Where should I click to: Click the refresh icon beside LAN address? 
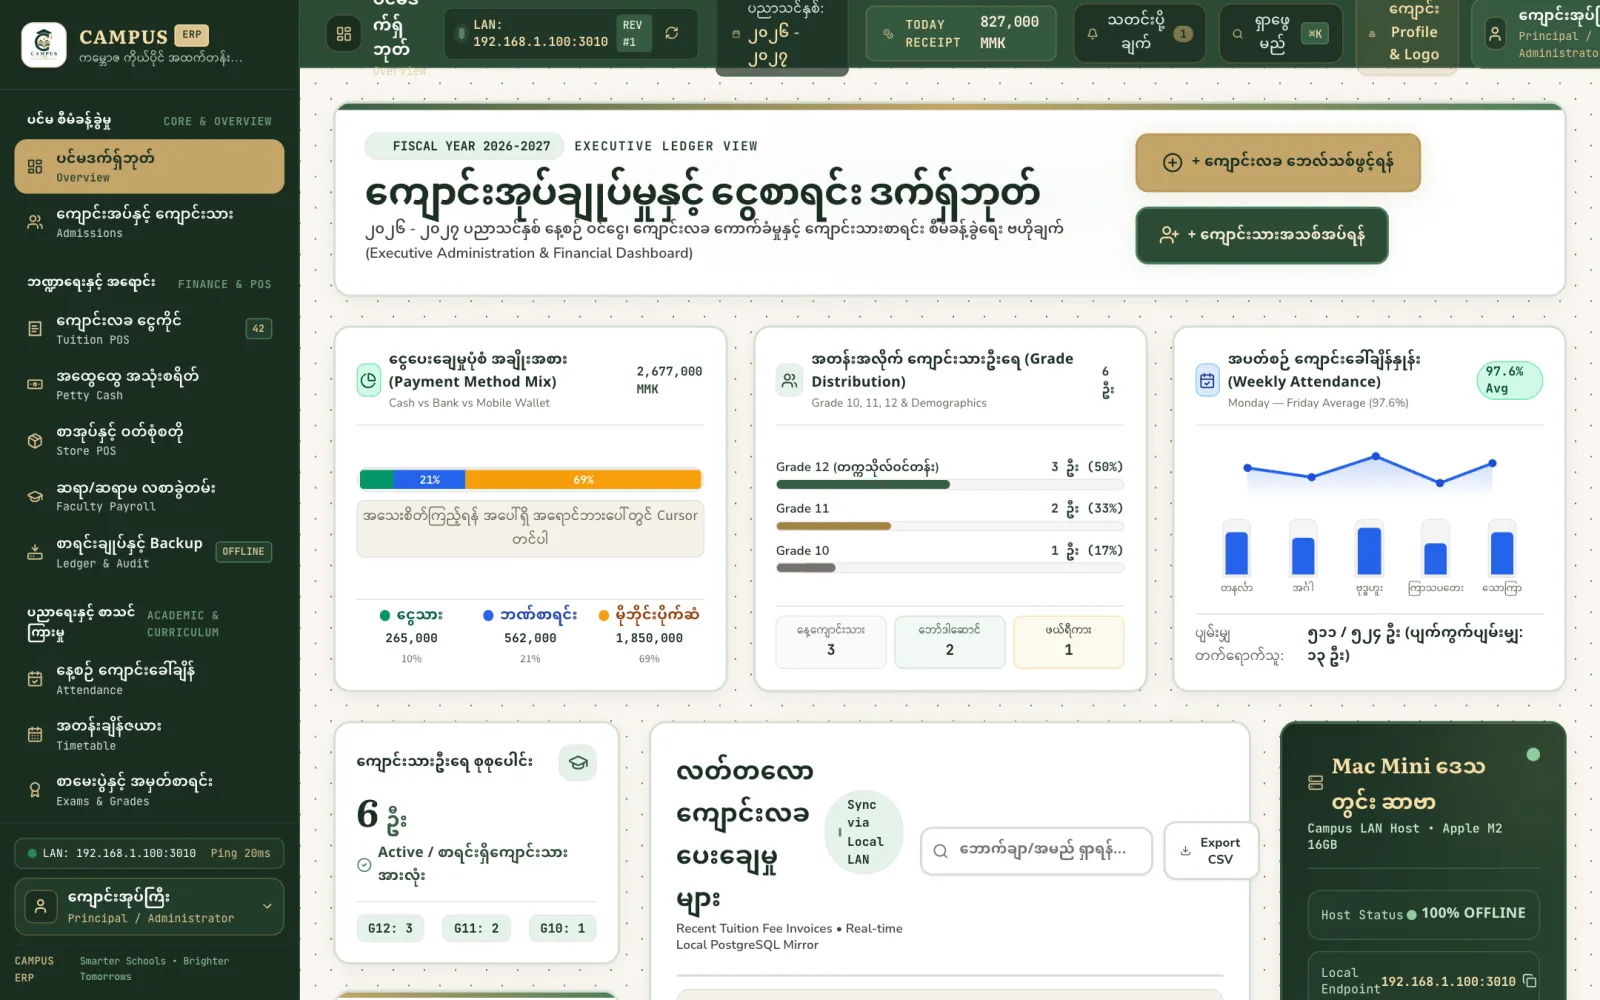[x=672, y=33]
